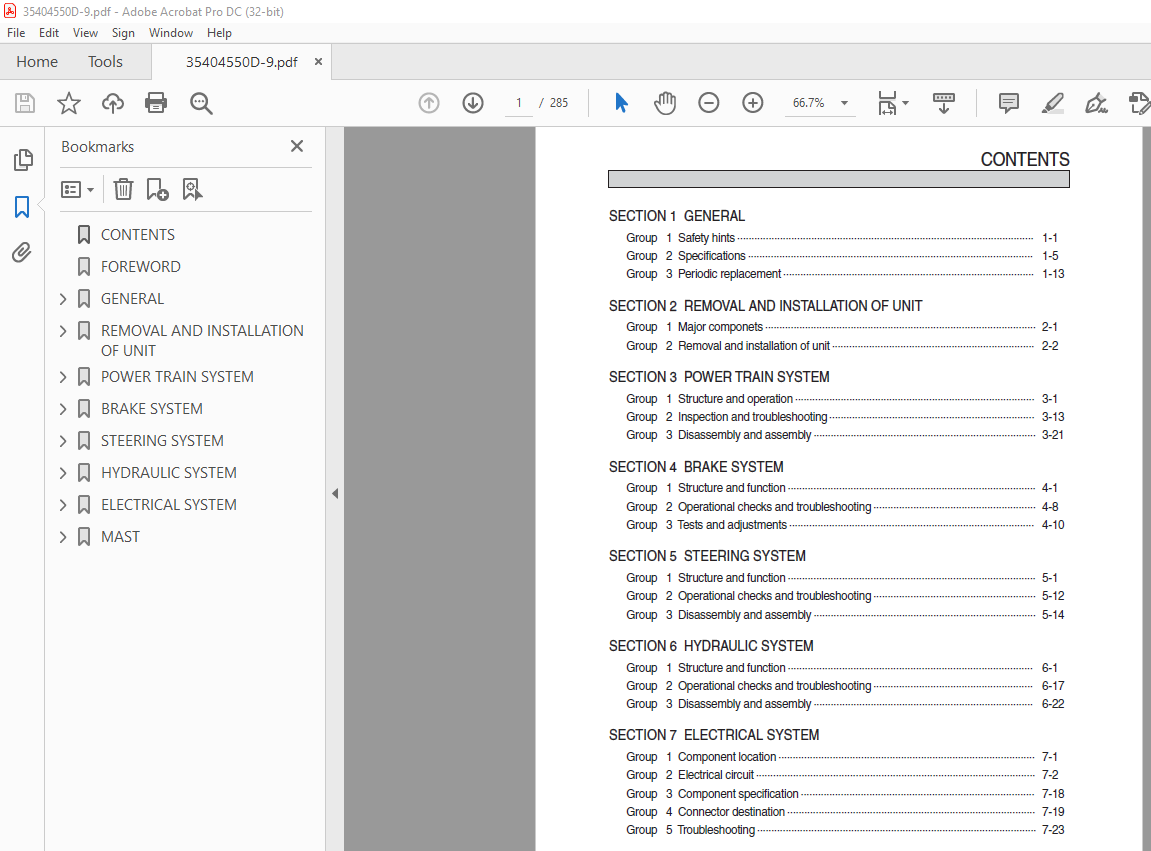Open the Find text magnifier tool
The height and width of the screenshot is (851, 1151).
(201, 103)
